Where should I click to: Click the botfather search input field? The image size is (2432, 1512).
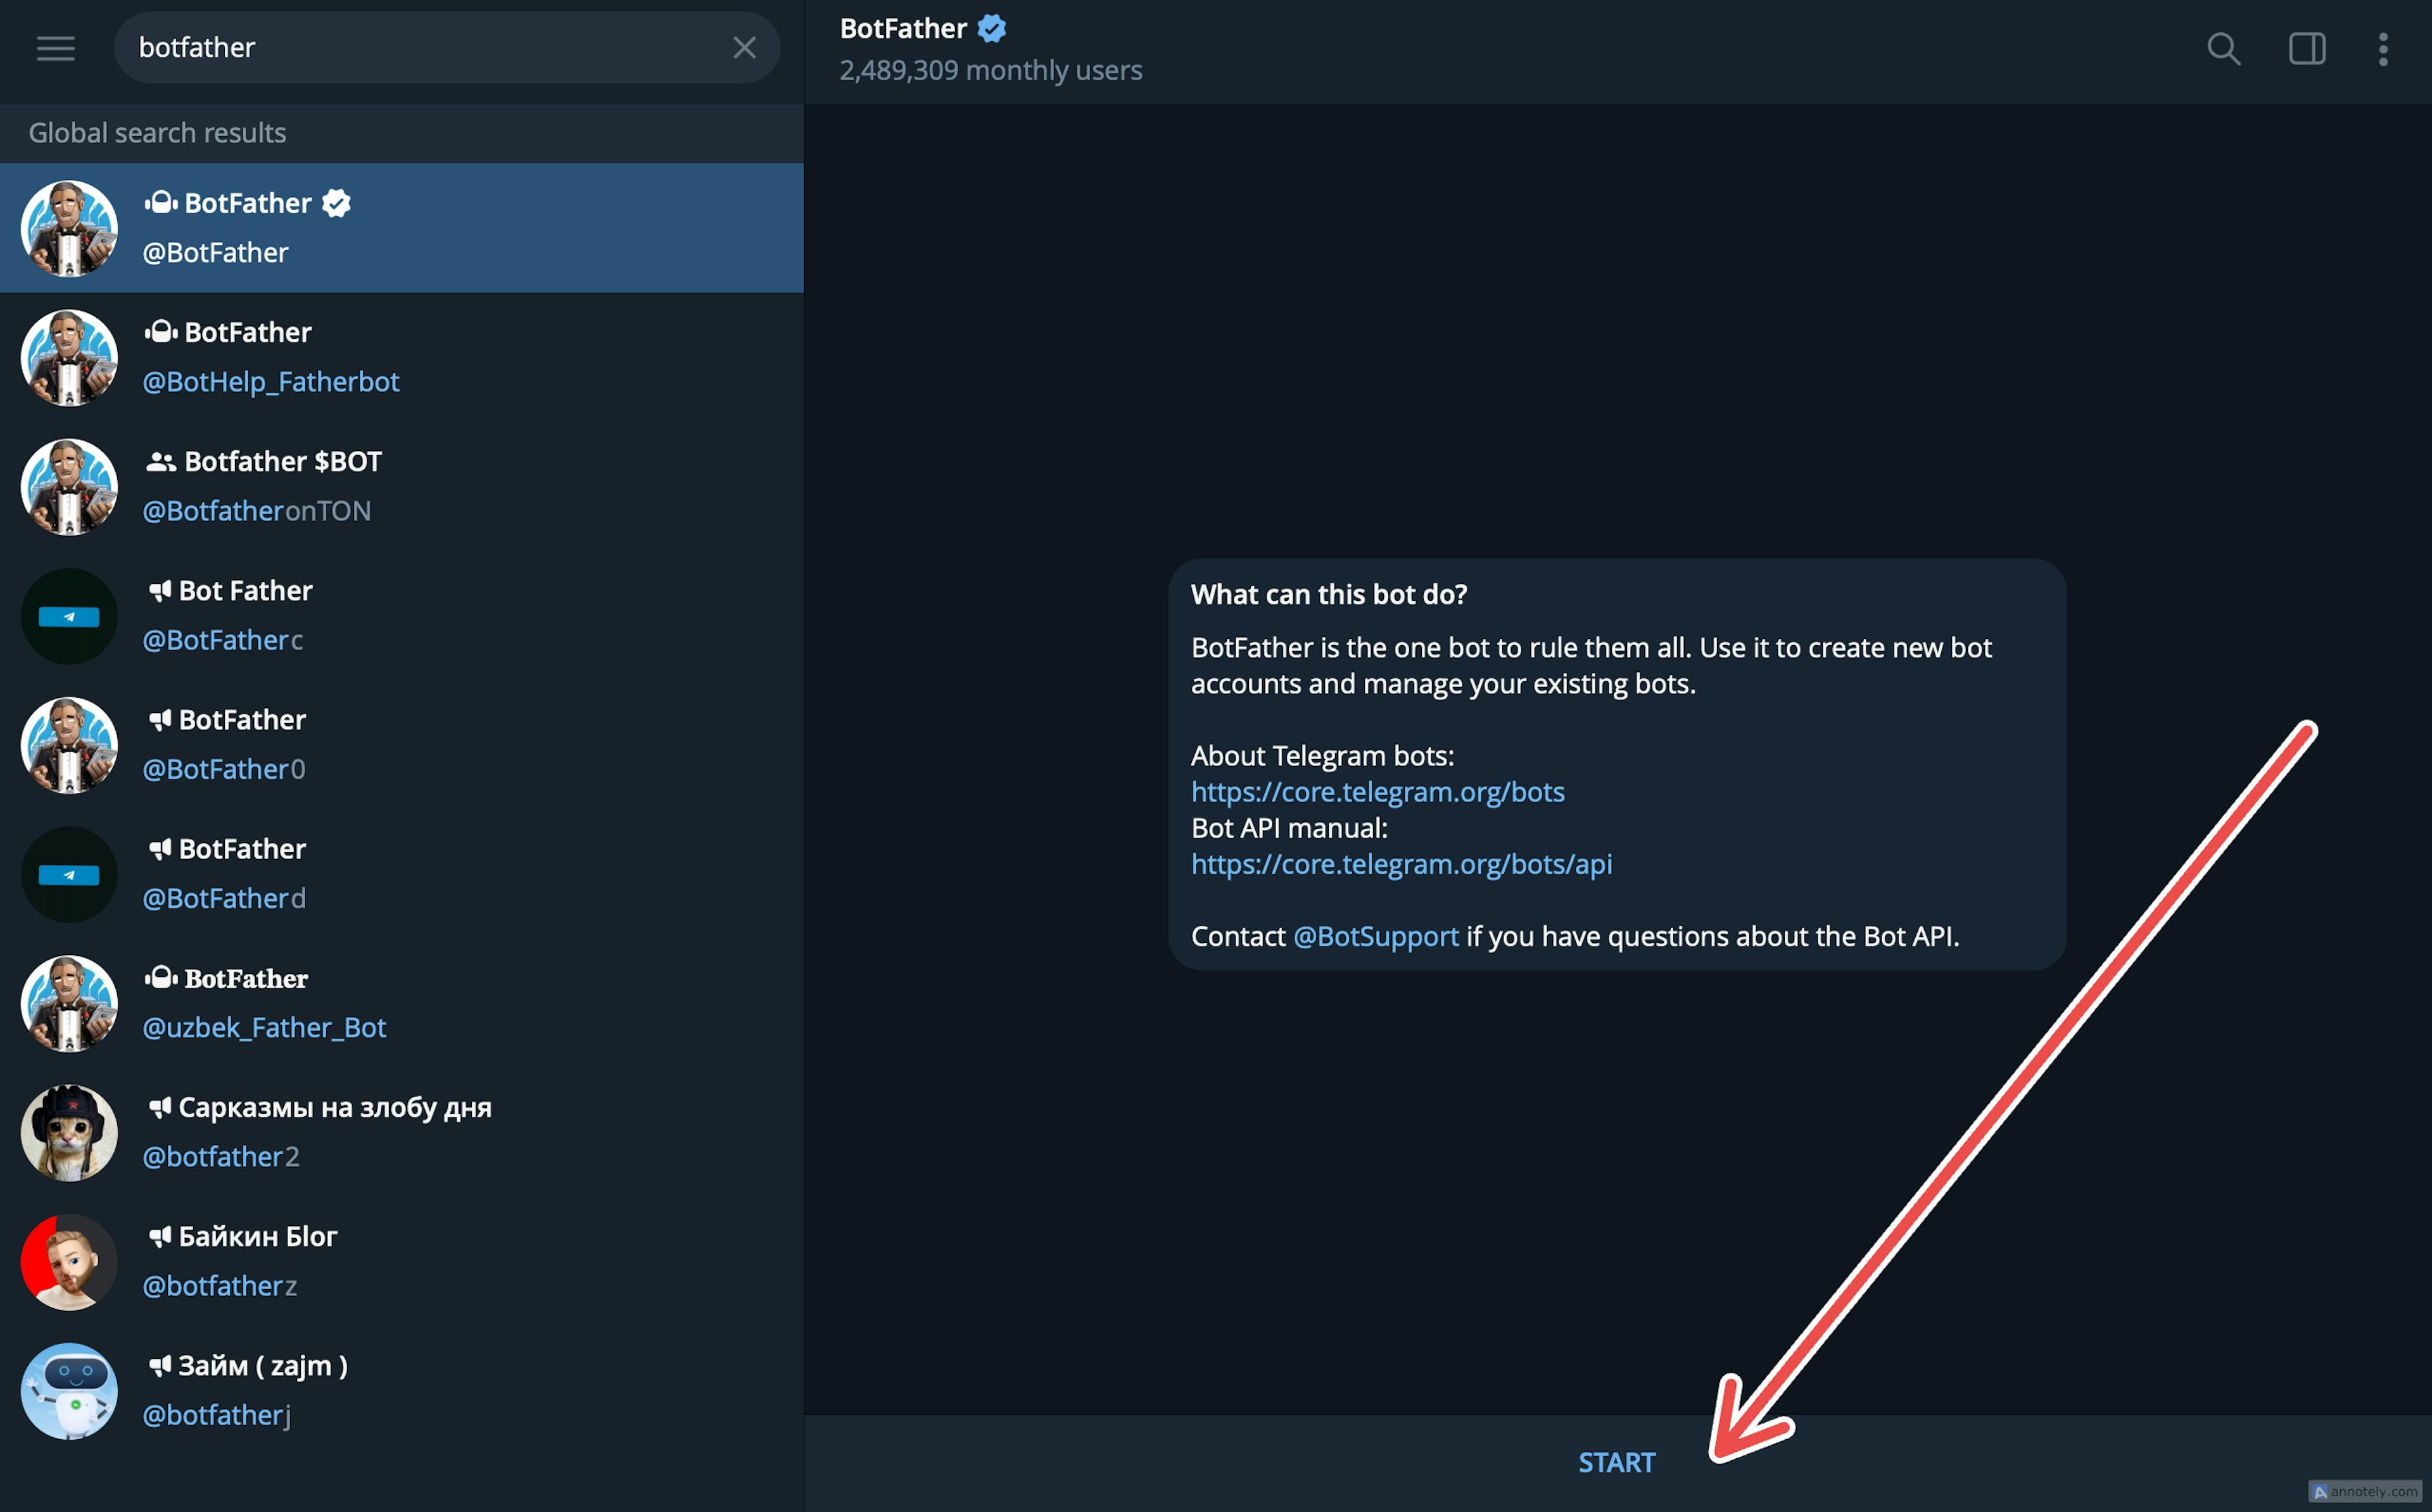pyautogui.click(x=446, y=48)
